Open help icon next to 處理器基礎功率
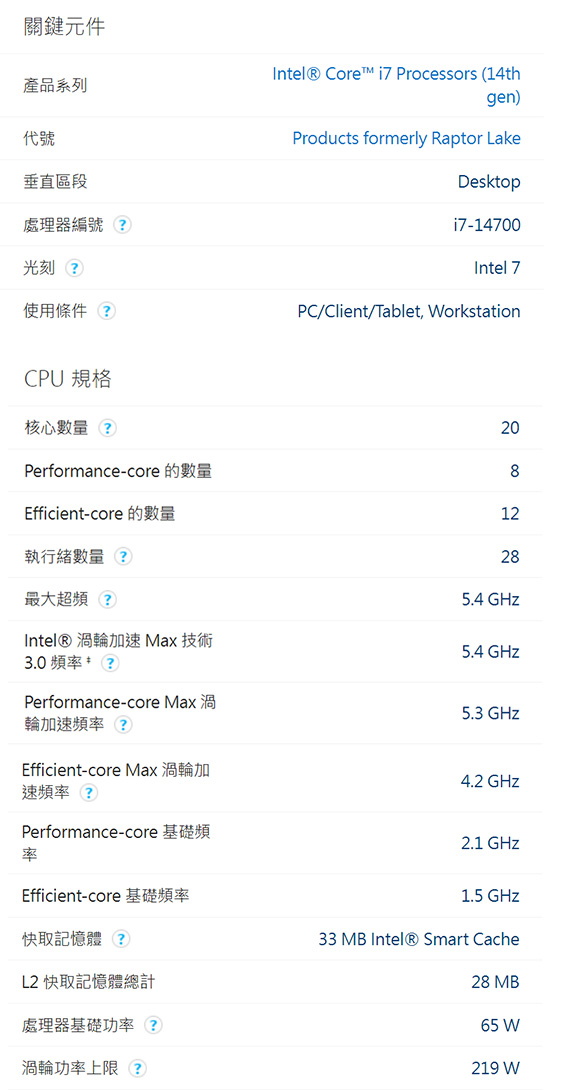 153,1025
